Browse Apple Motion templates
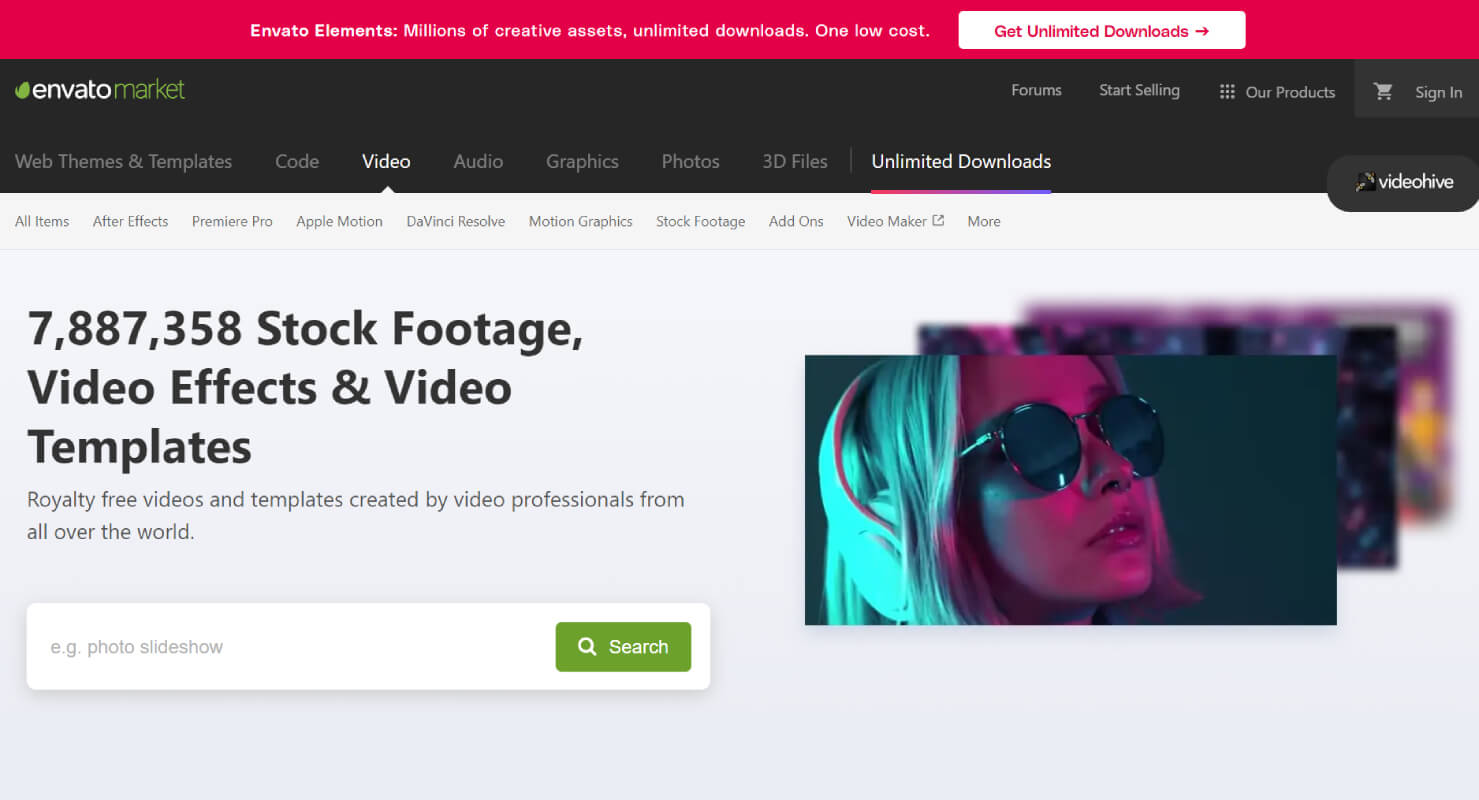Viewport: 1479px width, 800px height. tap(339, 221)
